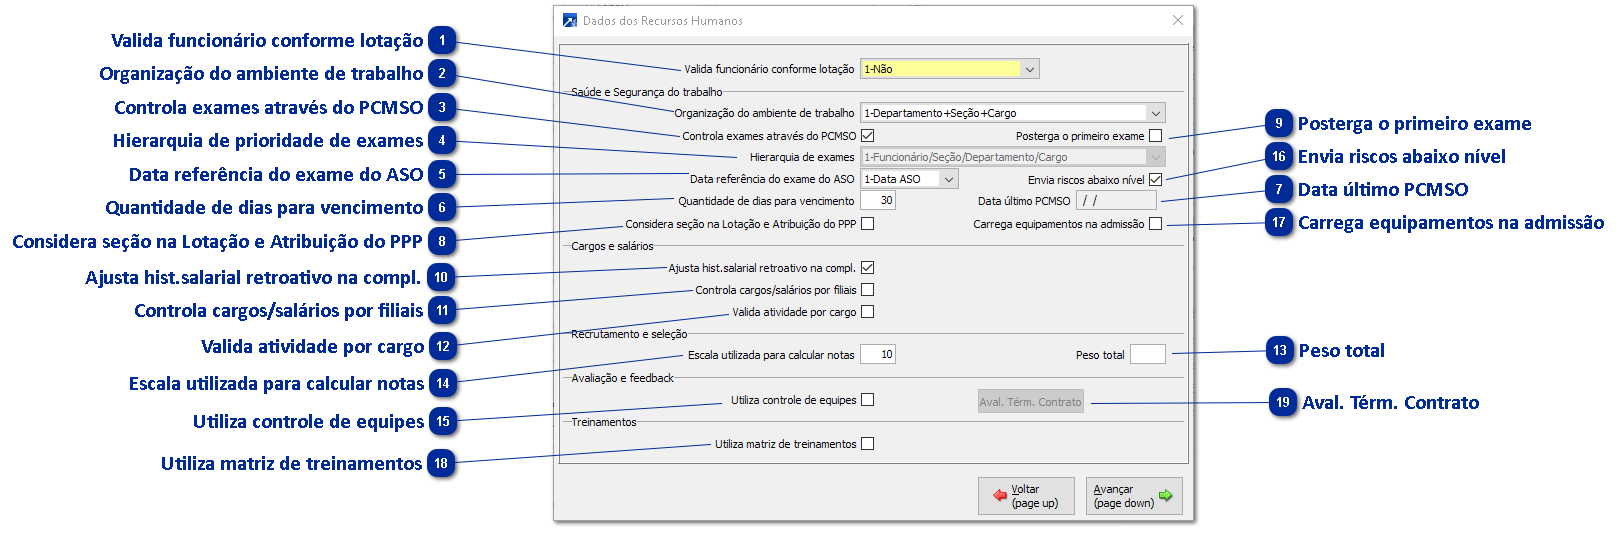Click the Aval. Térm. Contrato button
The height and width of the screenshot is (537, 1620).
pos(1030,402)
